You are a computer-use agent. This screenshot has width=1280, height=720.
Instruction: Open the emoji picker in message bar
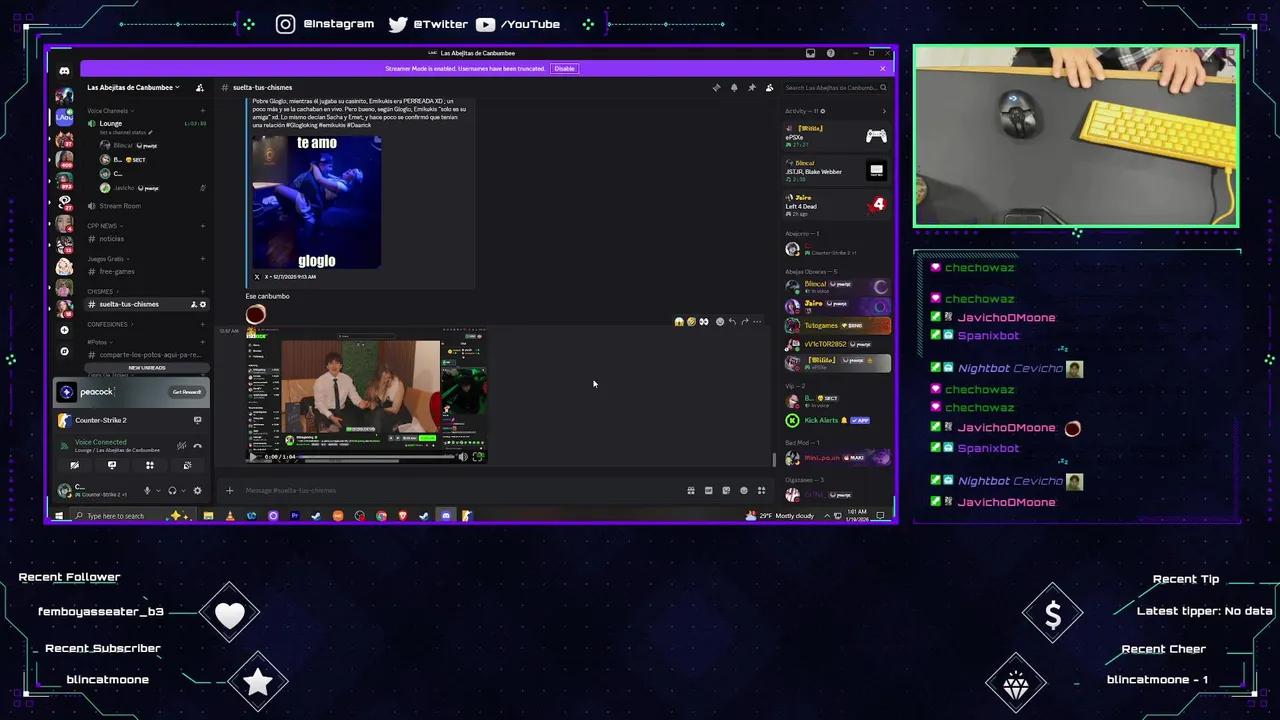click(x=743, y=491)
